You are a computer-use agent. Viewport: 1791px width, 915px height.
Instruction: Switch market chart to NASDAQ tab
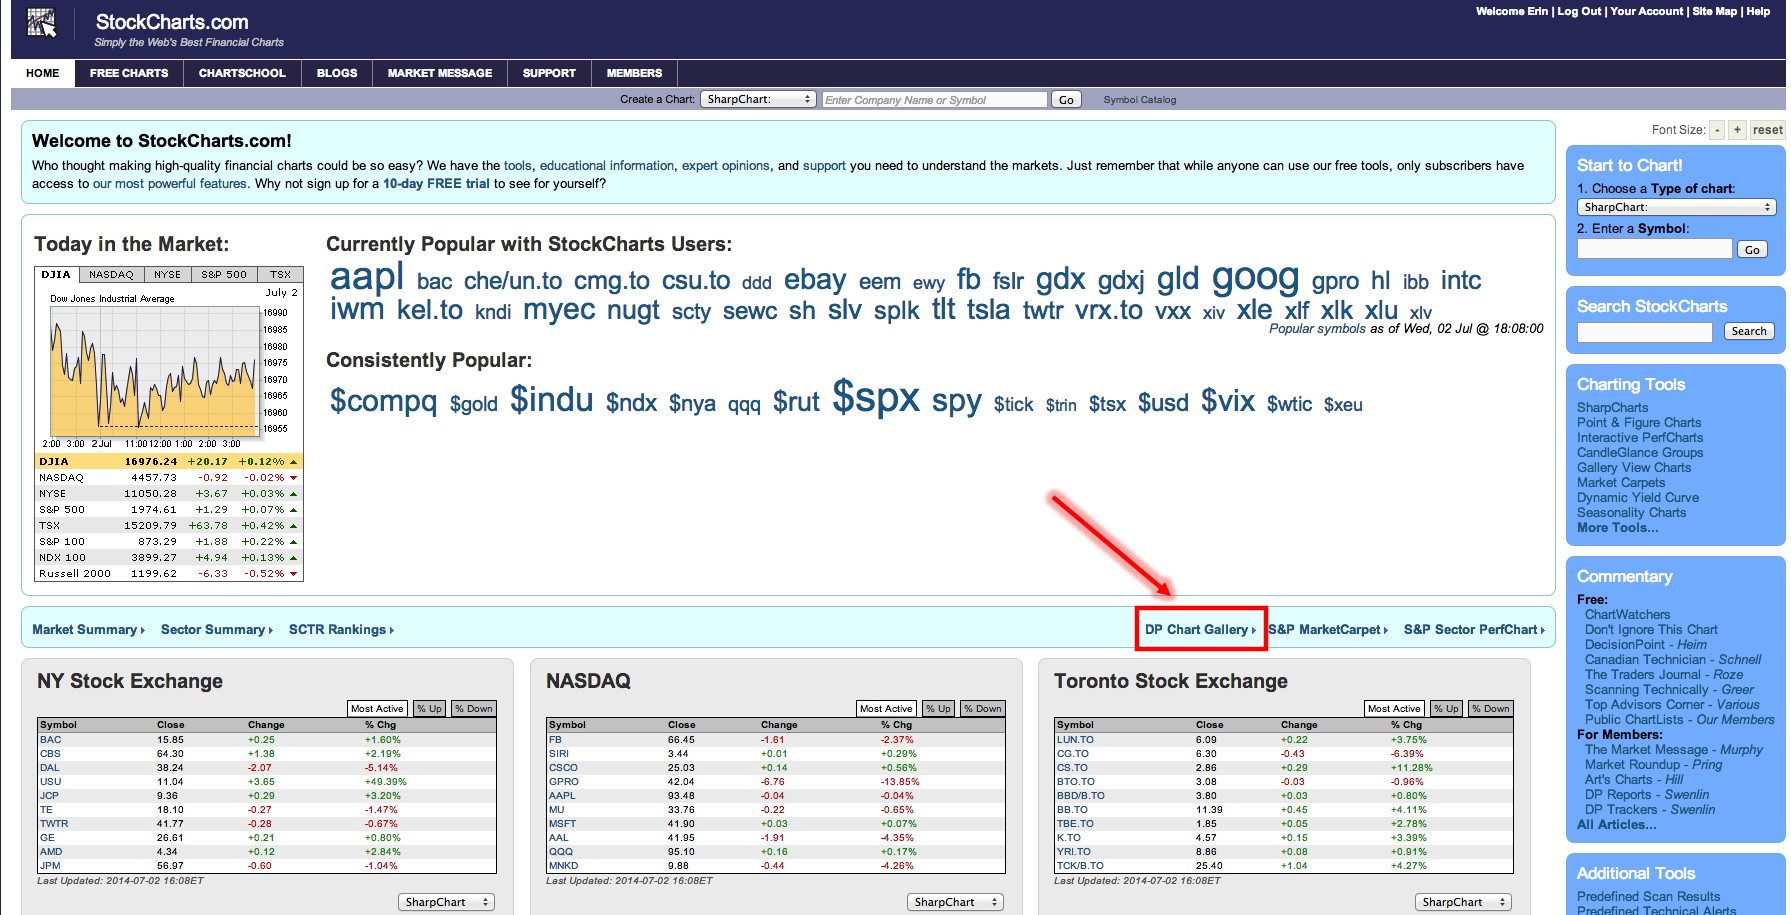point(111,274)
